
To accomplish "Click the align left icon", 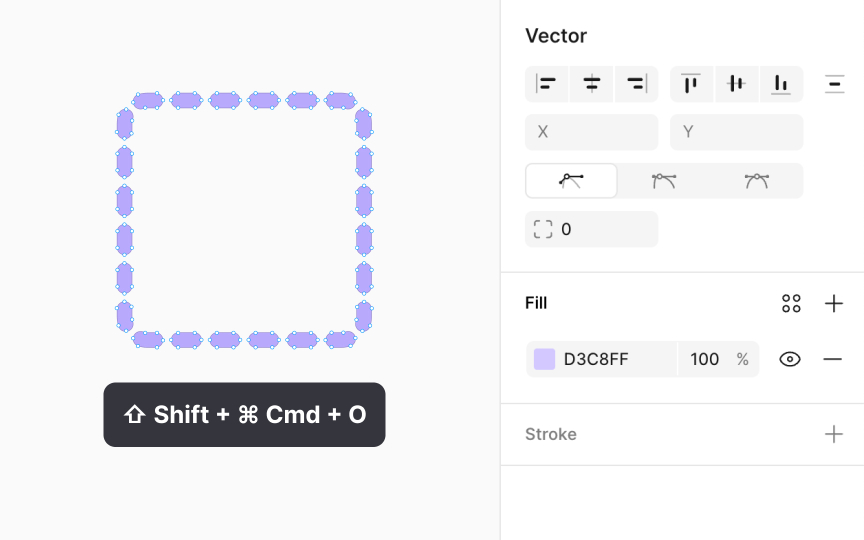I will (x=546, y=84).
